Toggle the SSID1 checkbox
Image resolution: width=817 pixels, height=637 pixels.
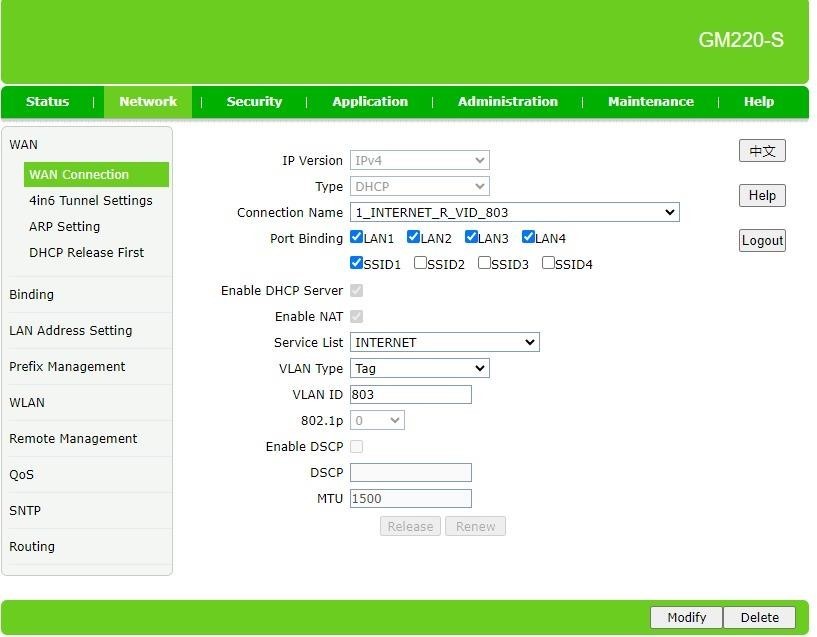click(x=357, y=264)
